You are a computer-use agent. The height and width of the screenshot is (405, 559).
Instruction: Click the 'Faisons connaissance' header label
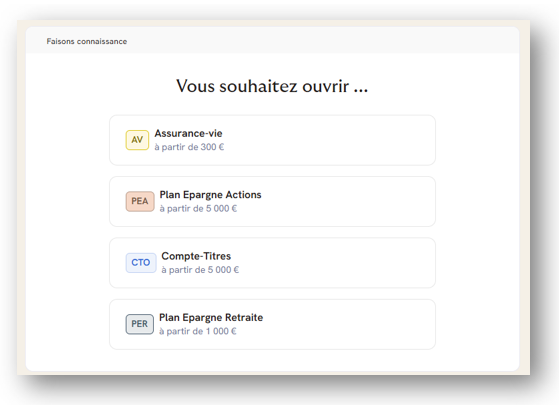click(x=87, y=41)
